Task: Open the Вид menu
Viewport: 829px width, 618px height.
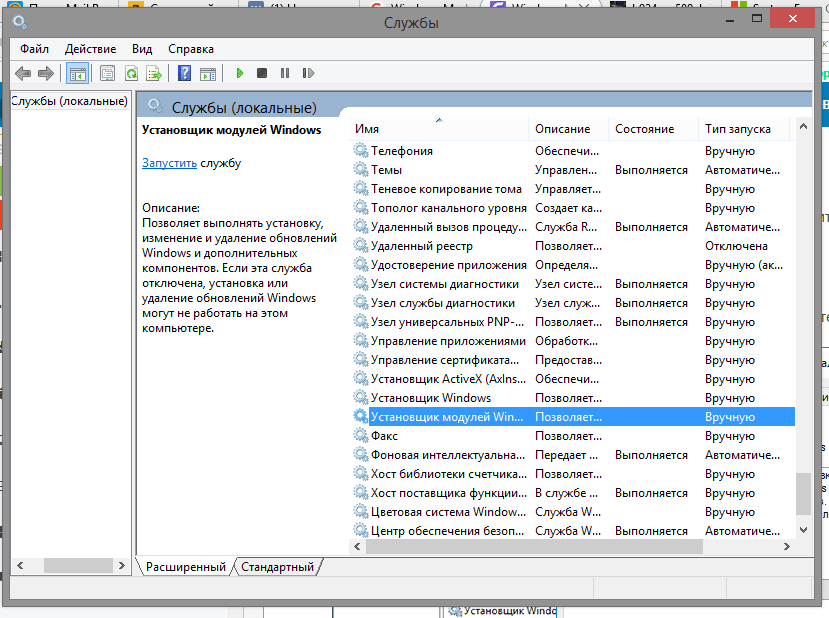Action: point(142,48)
